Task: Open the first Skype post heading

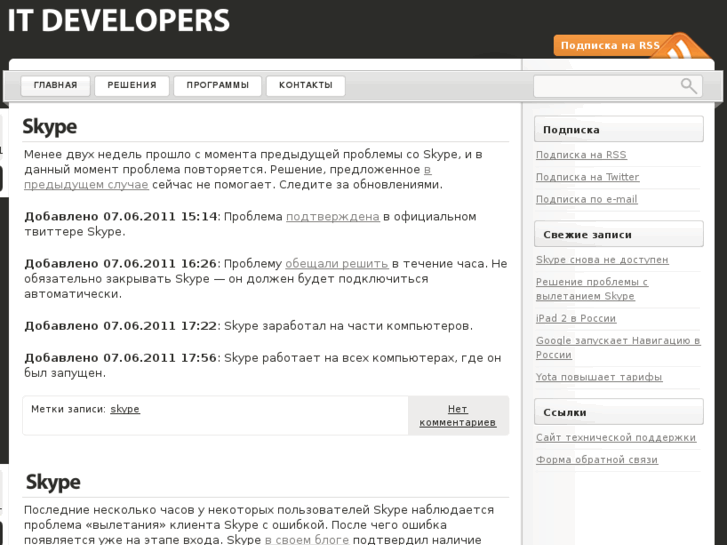Action: [50, 127]
